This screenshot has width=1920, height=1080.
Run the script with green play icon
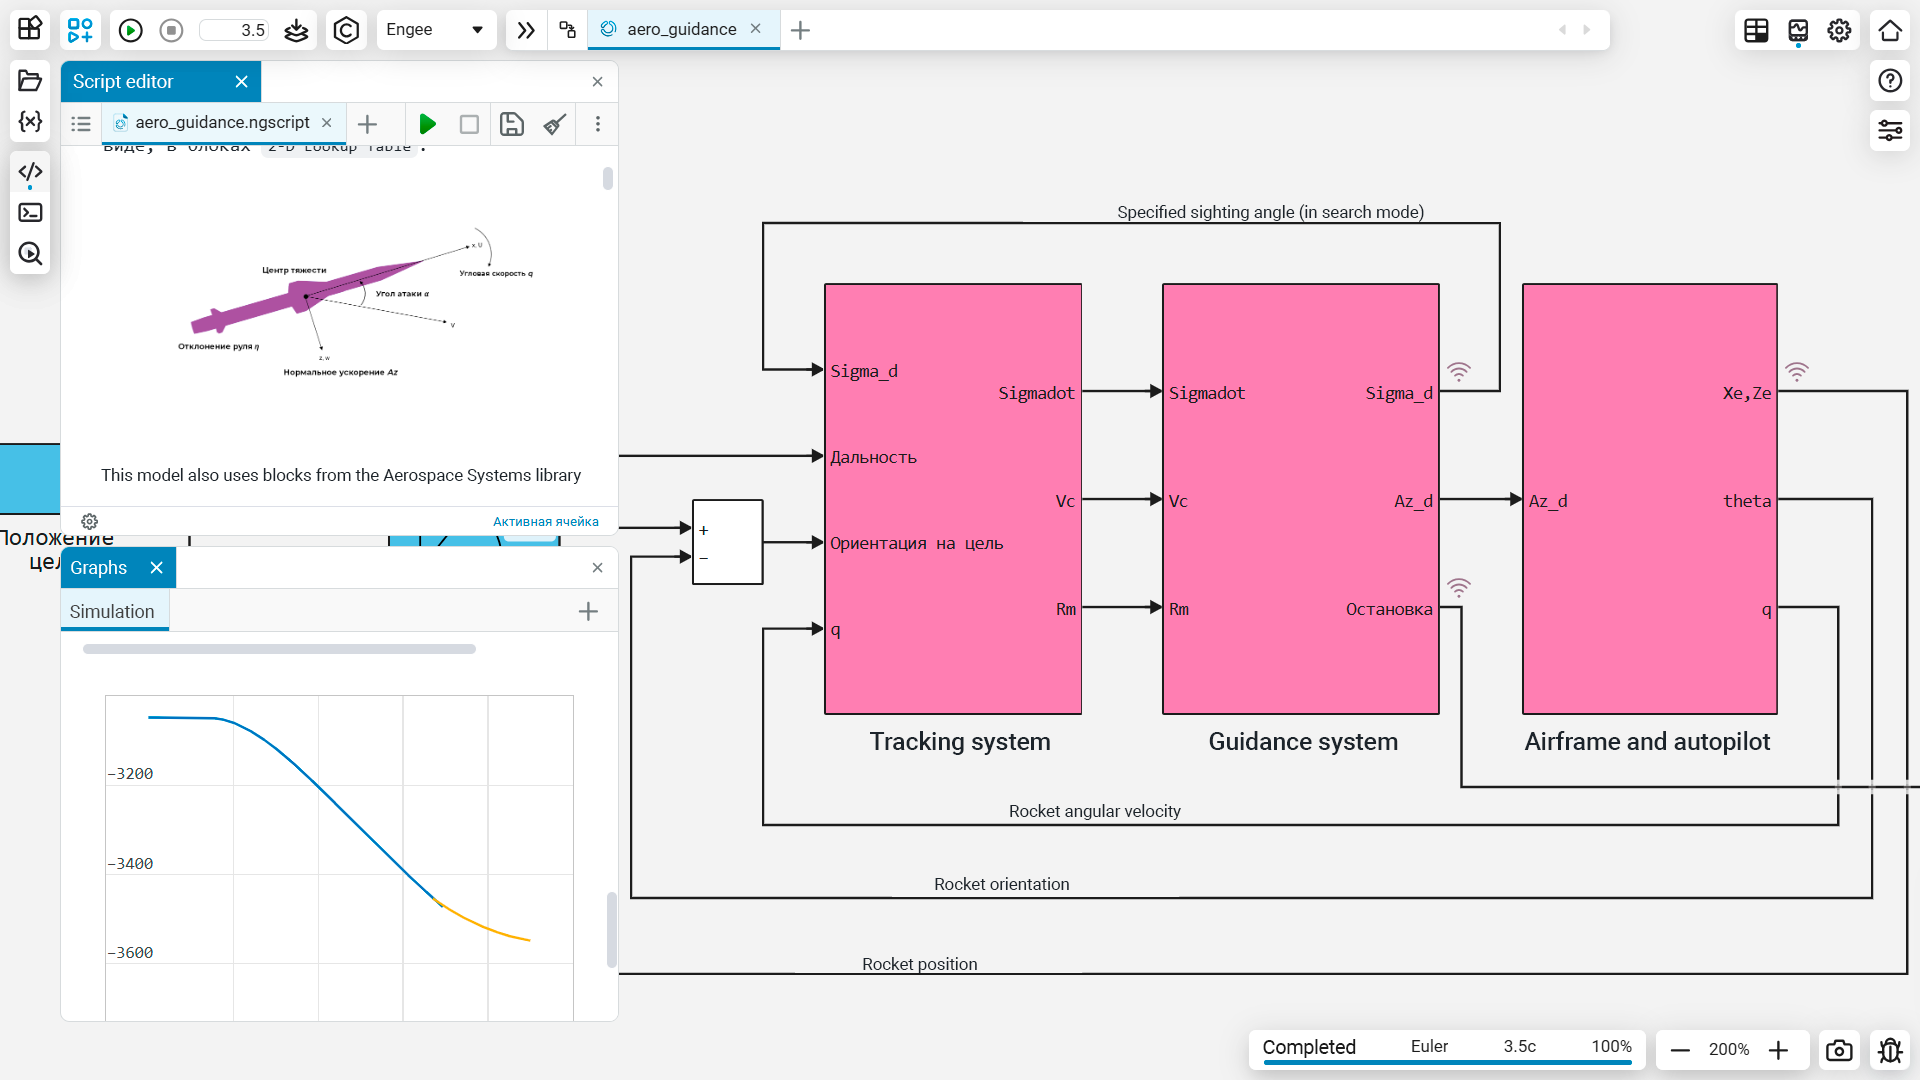point(427,124)
